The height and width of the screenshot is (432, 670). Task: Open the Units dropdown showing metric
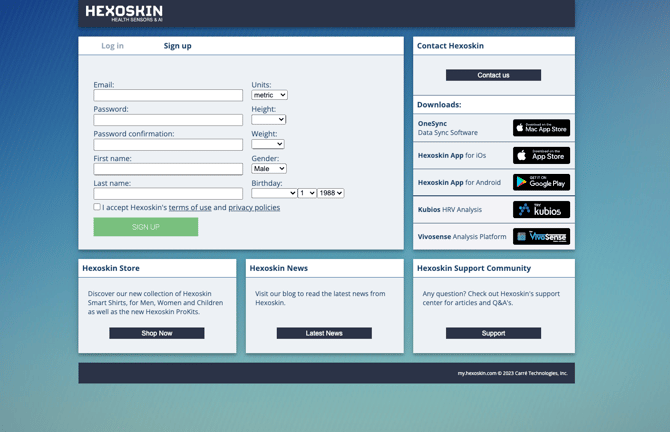click(x=269, y=95)
